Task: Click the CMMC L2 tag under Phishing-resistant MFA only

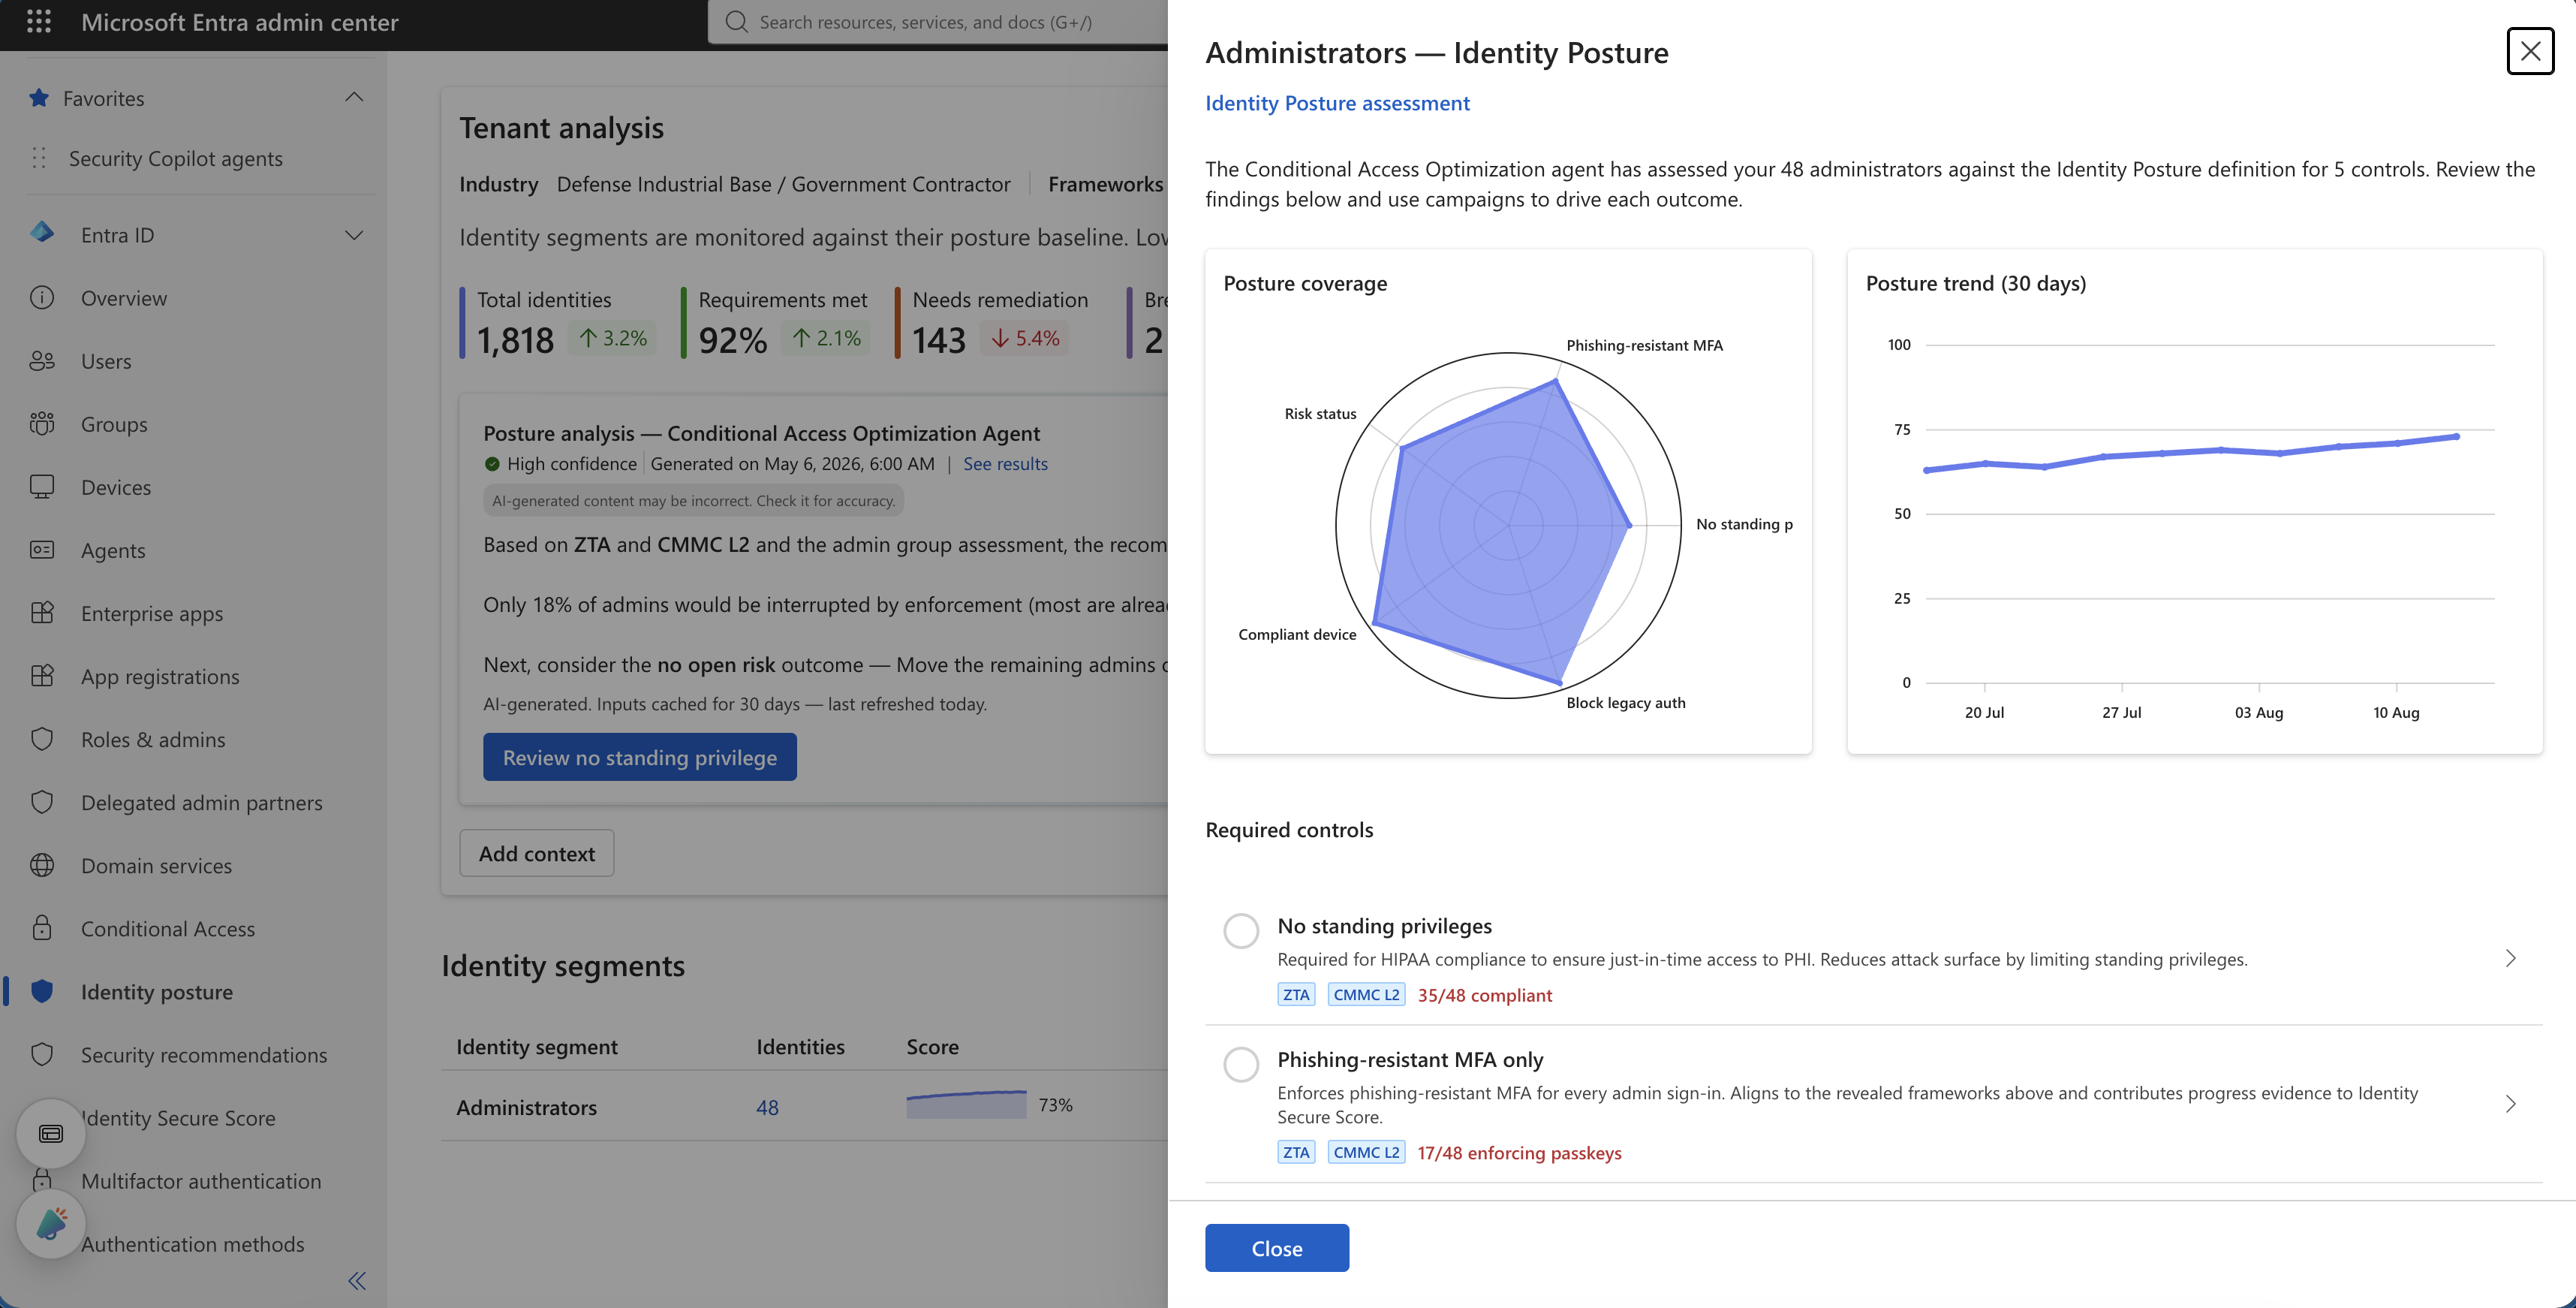Action: (x=1366, y=1152)
